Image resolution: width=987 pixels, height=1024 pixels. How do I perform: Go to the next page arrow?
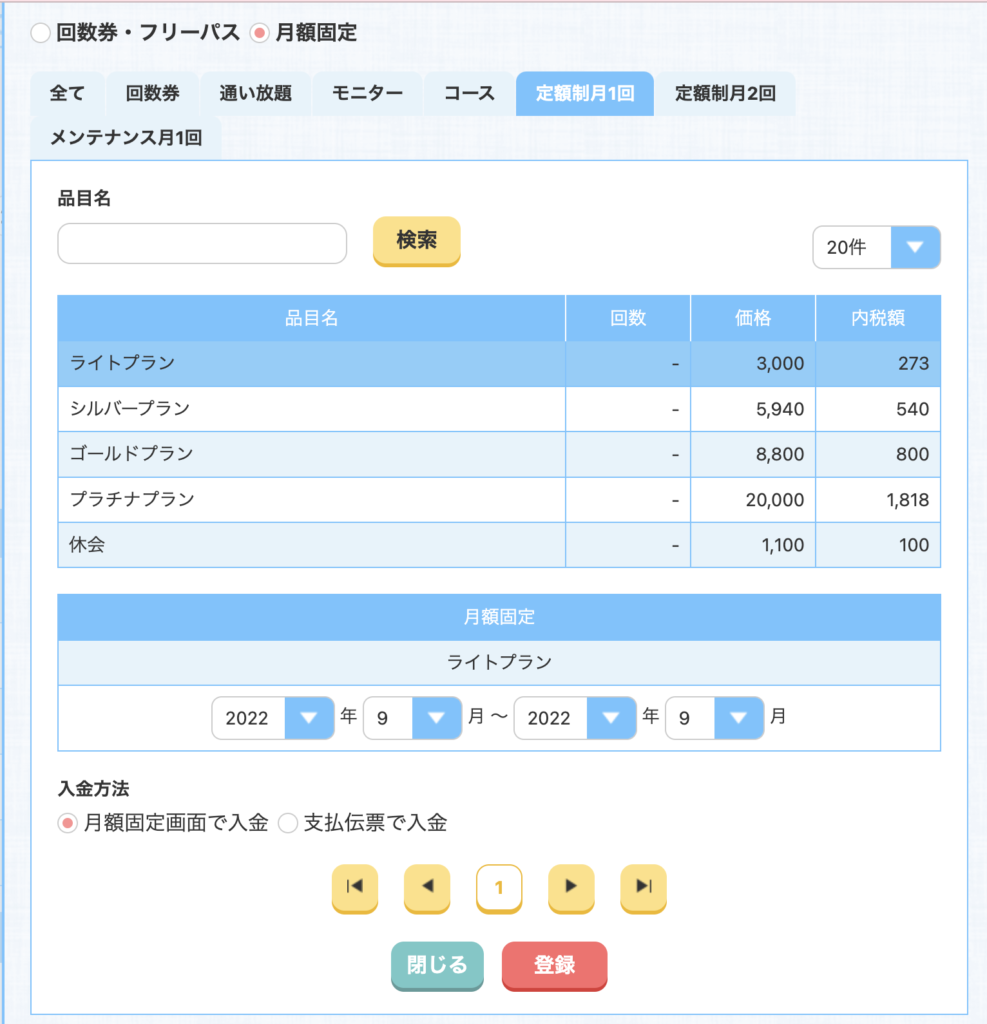point(571,887)
